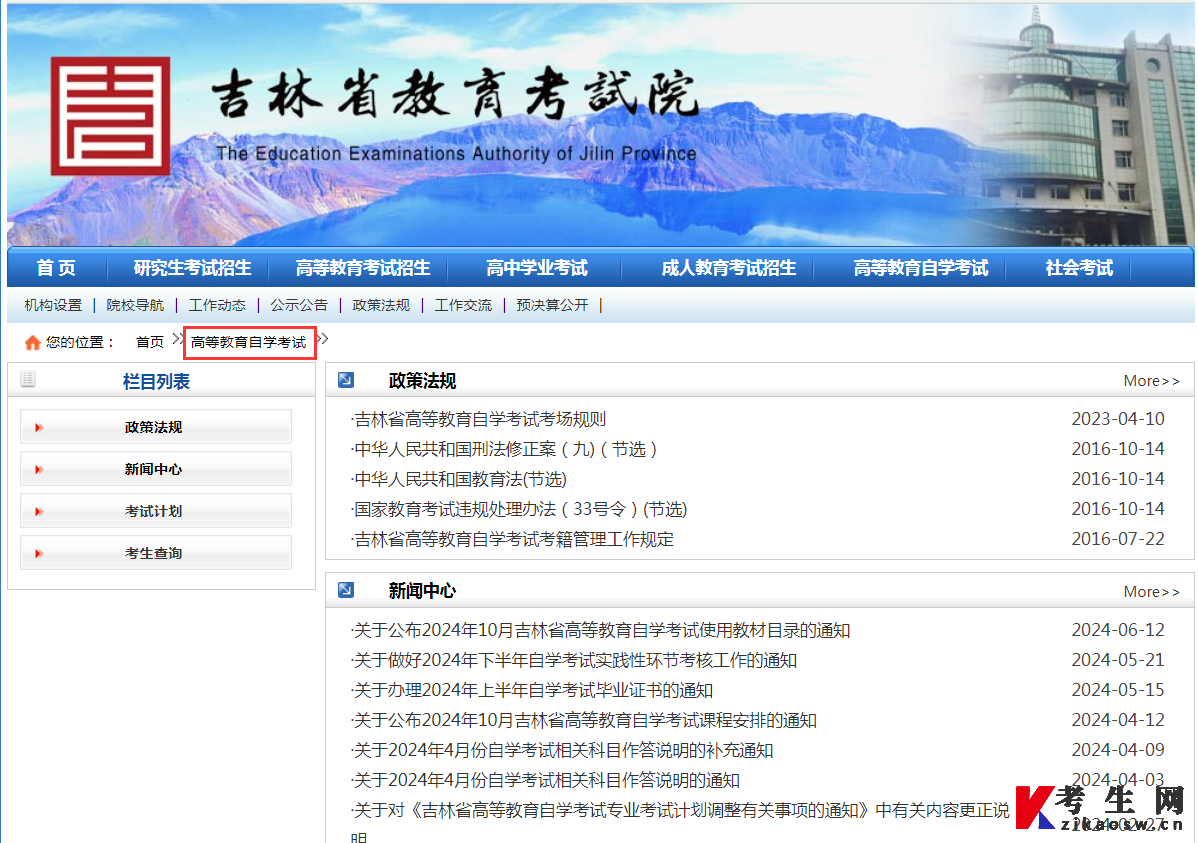Open 成人教育考试招生 navigation tab
This screenshot has height=843, width=1198.
click(728, 268)
